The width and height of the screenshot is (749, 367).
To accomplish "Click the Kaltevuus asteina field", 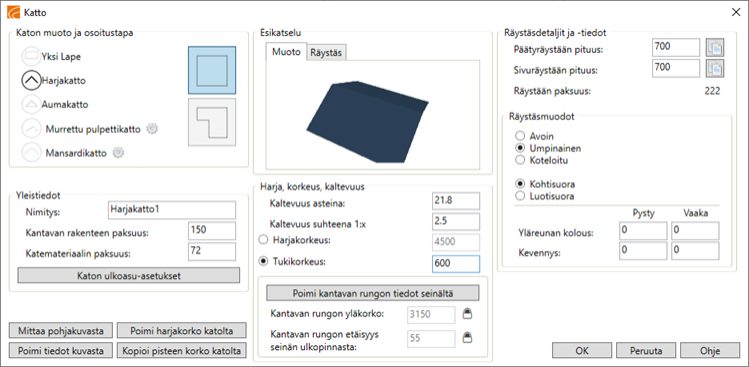I will pos(456,201).
